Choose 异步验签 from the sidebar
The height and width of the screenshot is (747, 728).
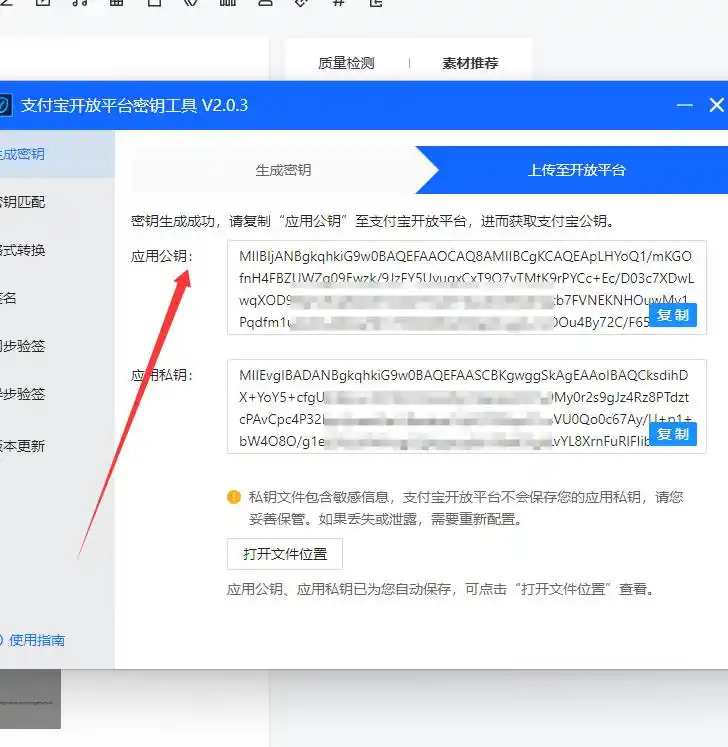(x=24, y=394)
